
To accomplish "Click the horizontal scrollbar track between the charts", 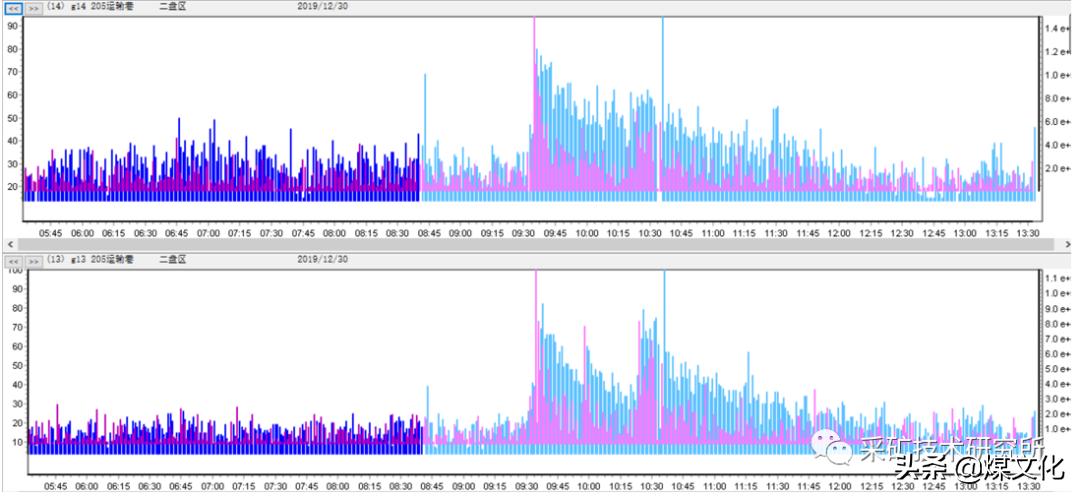I will (540, 245).
